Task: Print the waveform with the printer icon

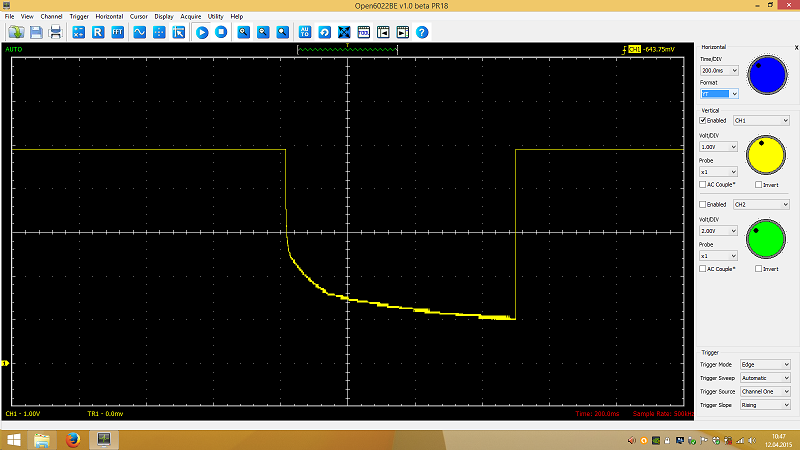Action: pyautogui.click(x=55, y=32)
